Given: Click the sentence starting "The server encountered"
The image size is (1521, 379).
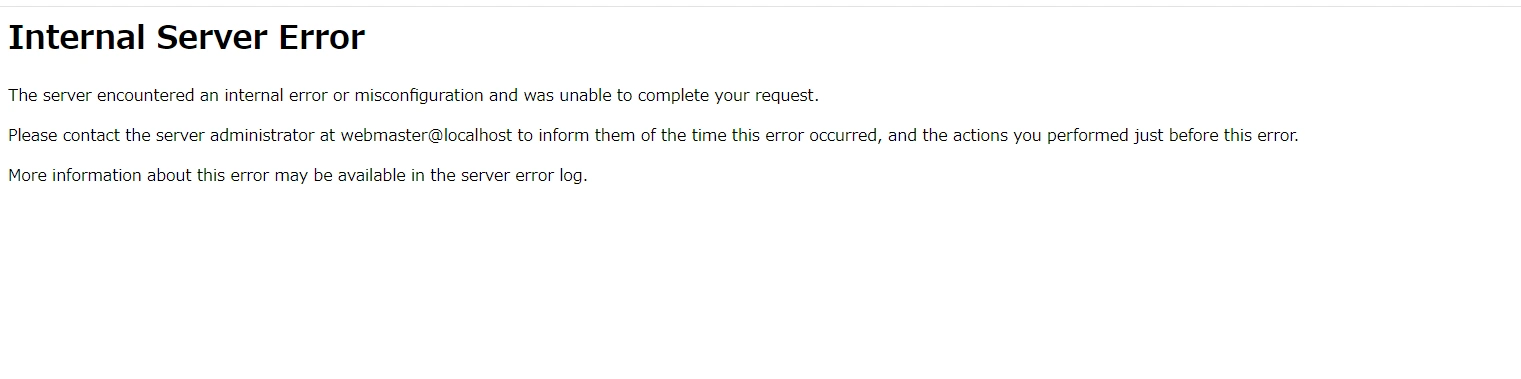Looking at the screenshot, I should [x=413, y=96].
